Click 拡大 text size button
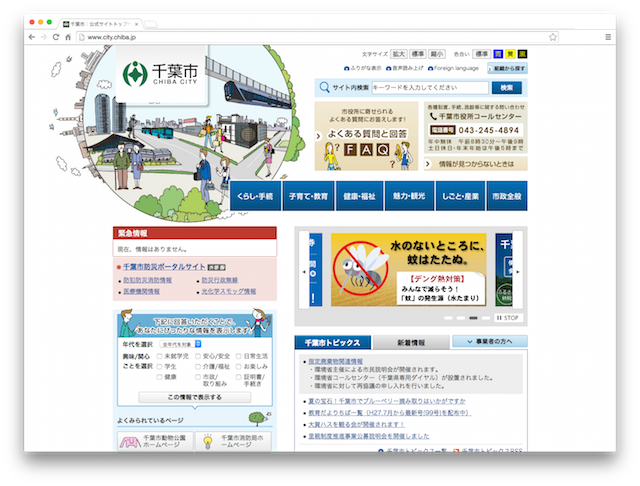 point(398,54)
